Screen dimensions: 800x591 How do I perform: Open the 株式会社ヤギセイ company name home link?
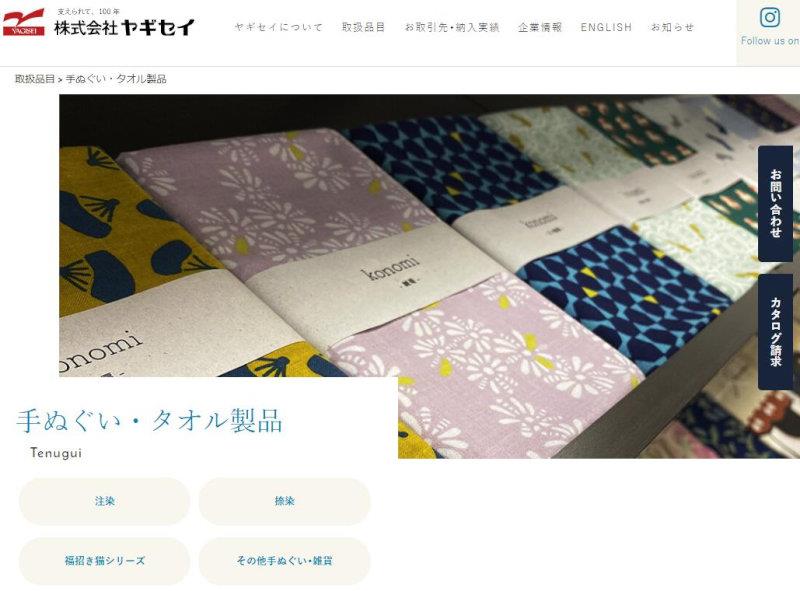coord(124,27)
